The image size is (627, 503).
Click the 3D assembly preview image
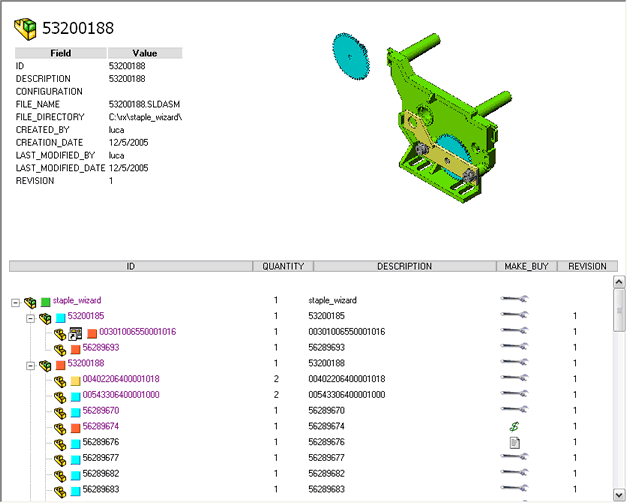422,118
